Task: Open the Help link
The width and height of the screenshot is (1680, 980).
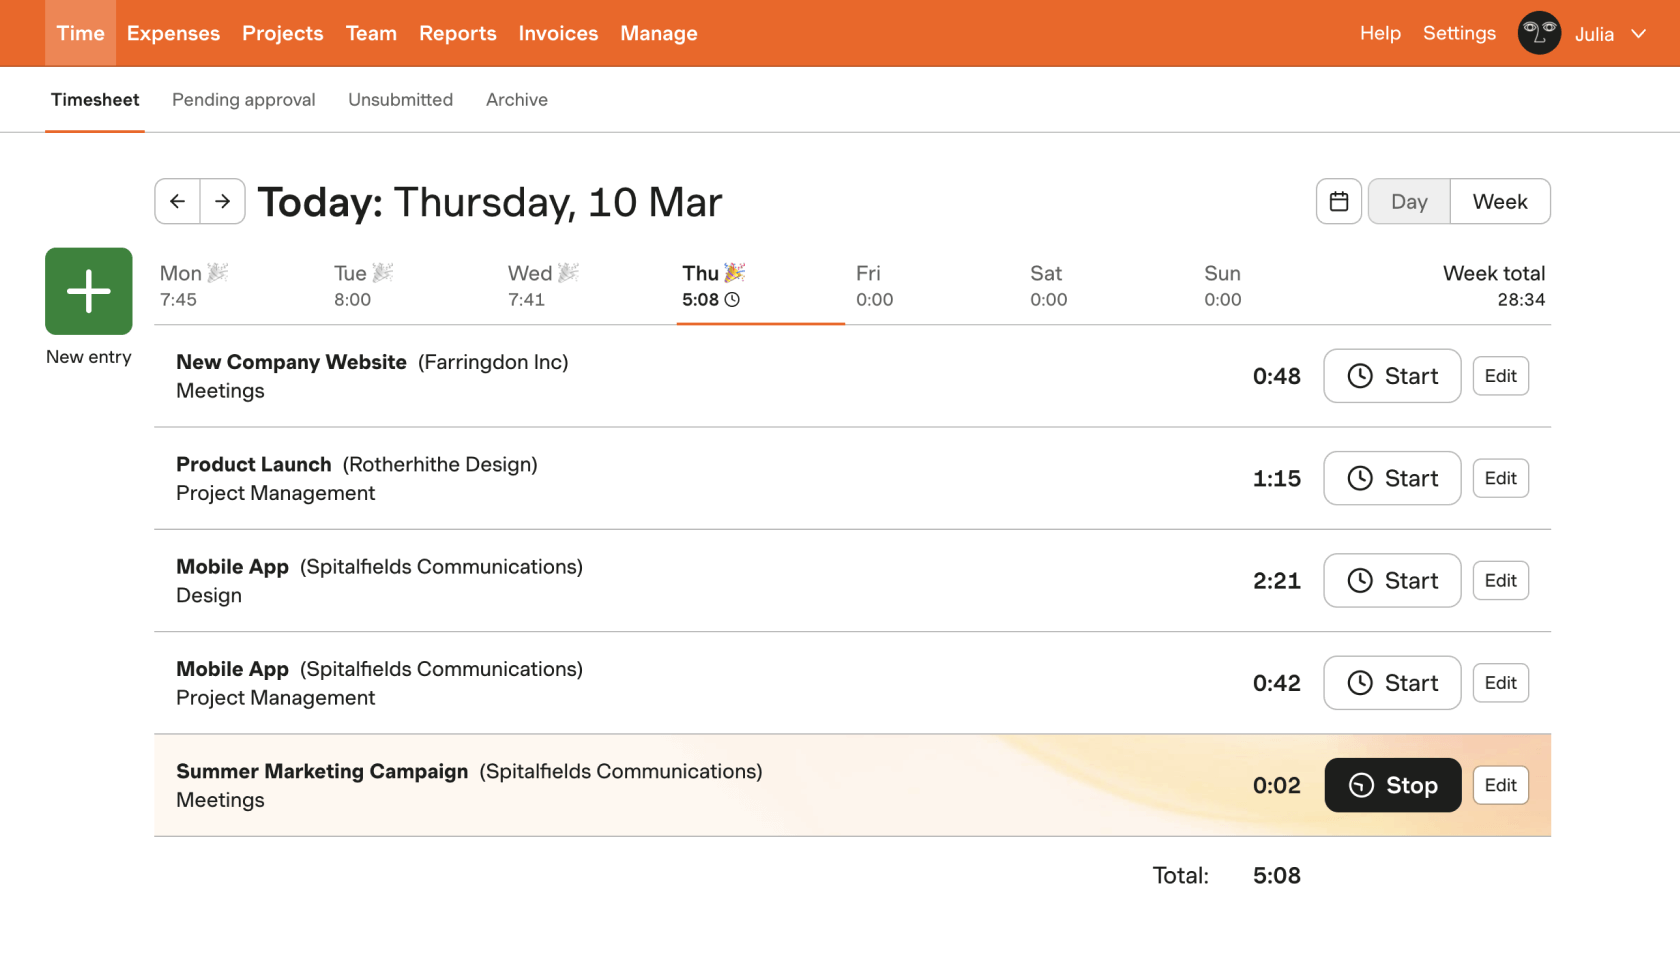Action: click(1380, 33)
